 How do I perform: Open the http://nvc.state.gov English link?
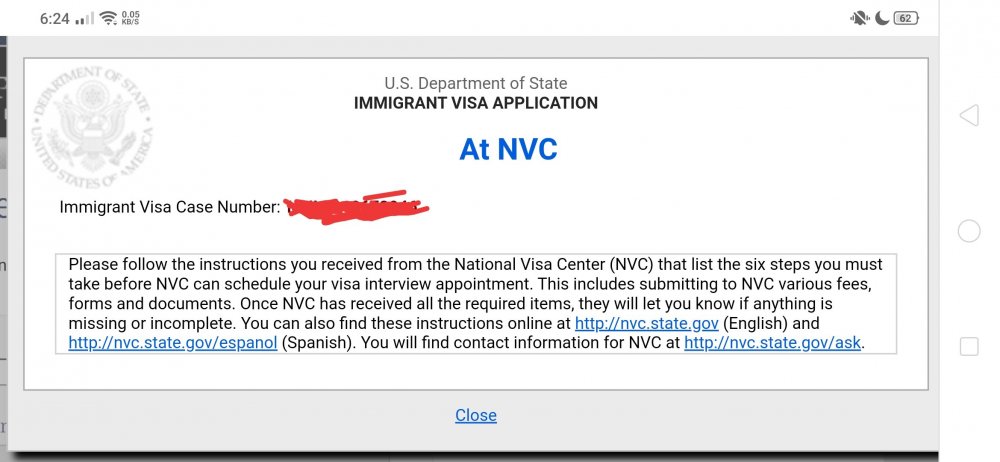pyautogui.click(x=647, y=323)
